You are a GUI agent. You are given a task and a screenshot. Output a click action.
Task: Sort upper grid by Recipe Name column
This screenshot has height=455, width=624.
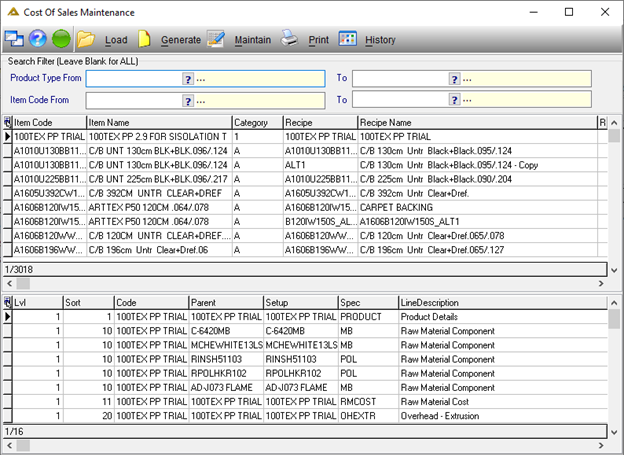click(x=478, y=122)
